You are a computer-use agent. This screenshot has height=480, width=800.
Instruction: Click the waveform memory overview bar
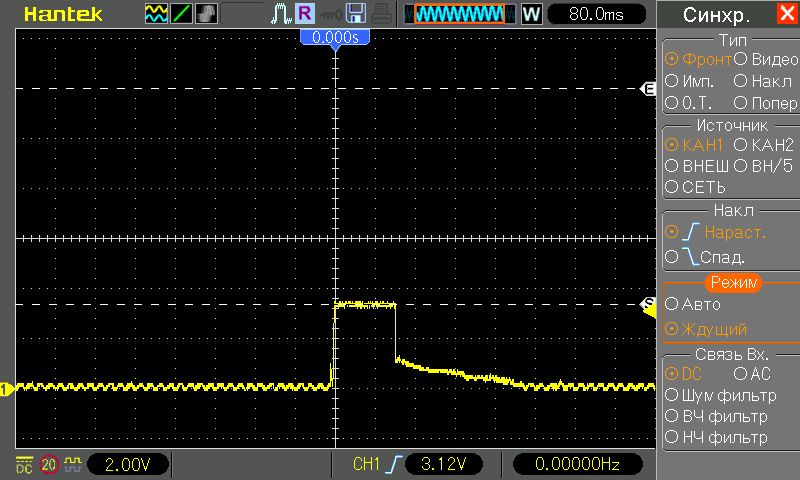459,14
